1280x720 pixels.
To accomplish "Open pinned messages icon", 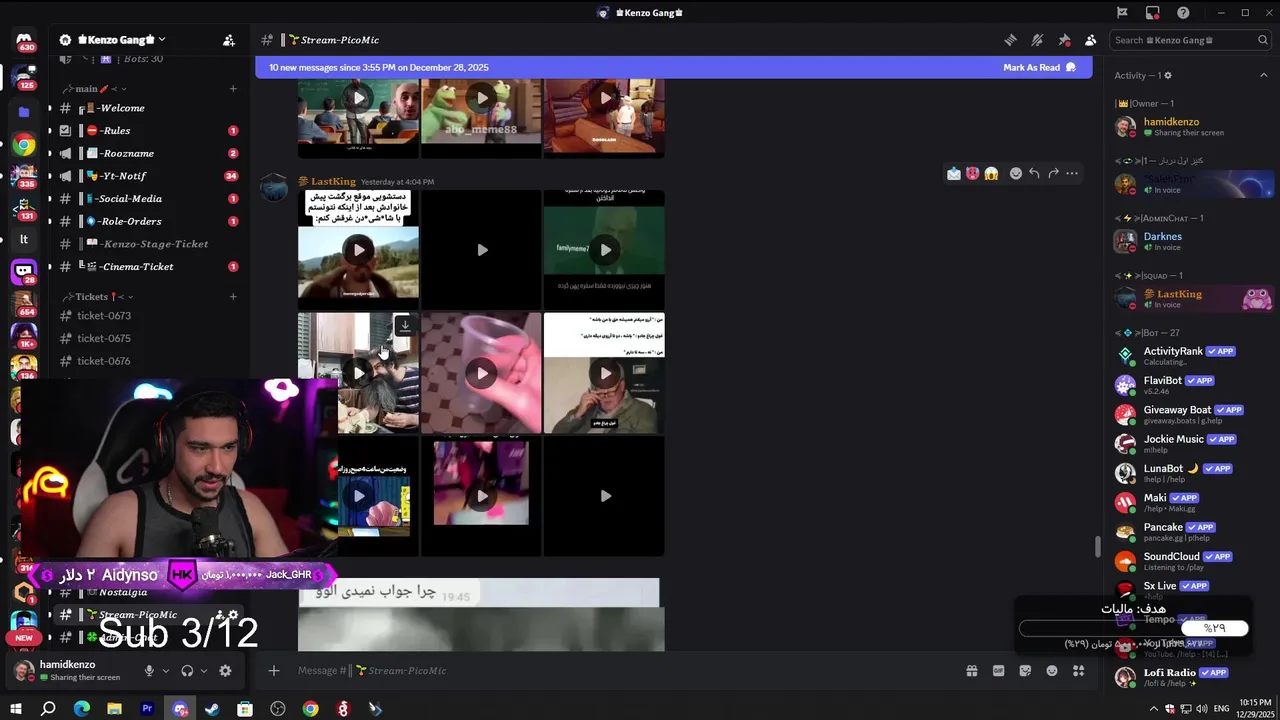I will [1064, 40].
